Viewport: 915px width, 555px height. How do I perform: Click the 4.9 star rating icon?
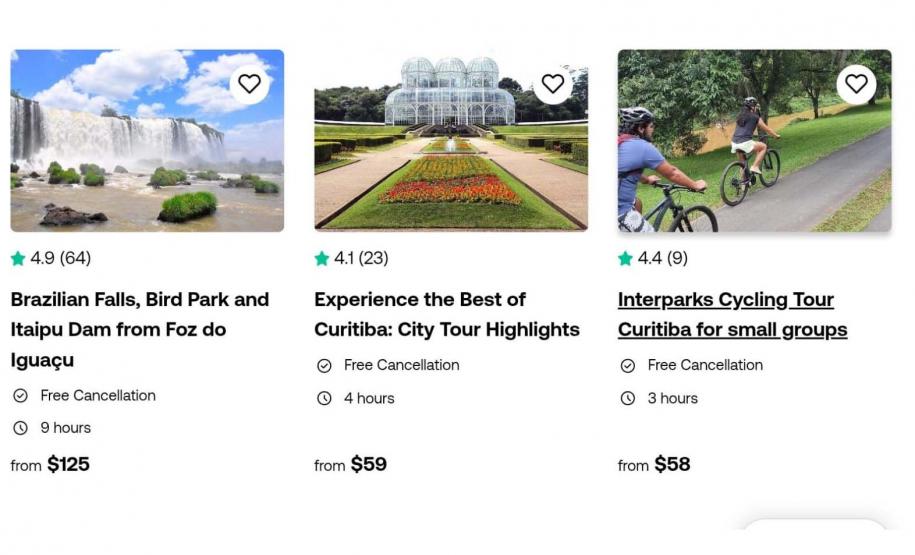[18, 259]
